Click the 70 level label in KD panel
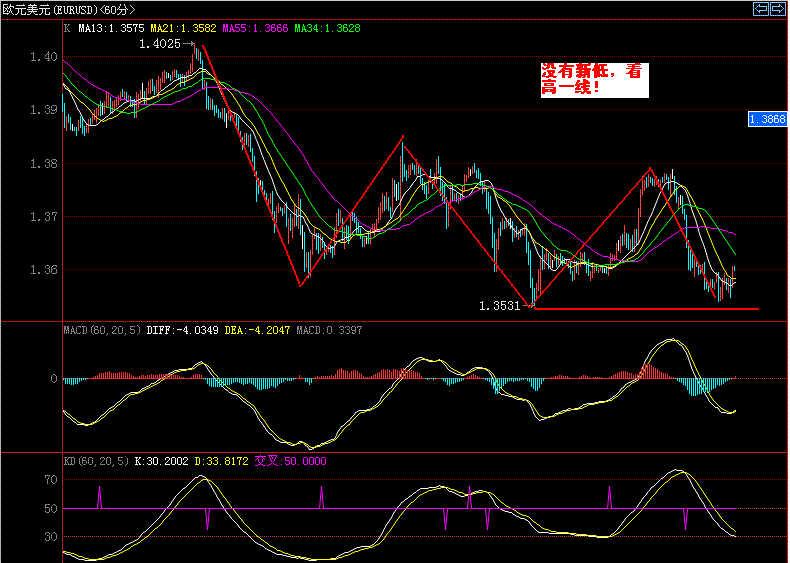Screen dimensions: 790x563 [x=50, y=480]
